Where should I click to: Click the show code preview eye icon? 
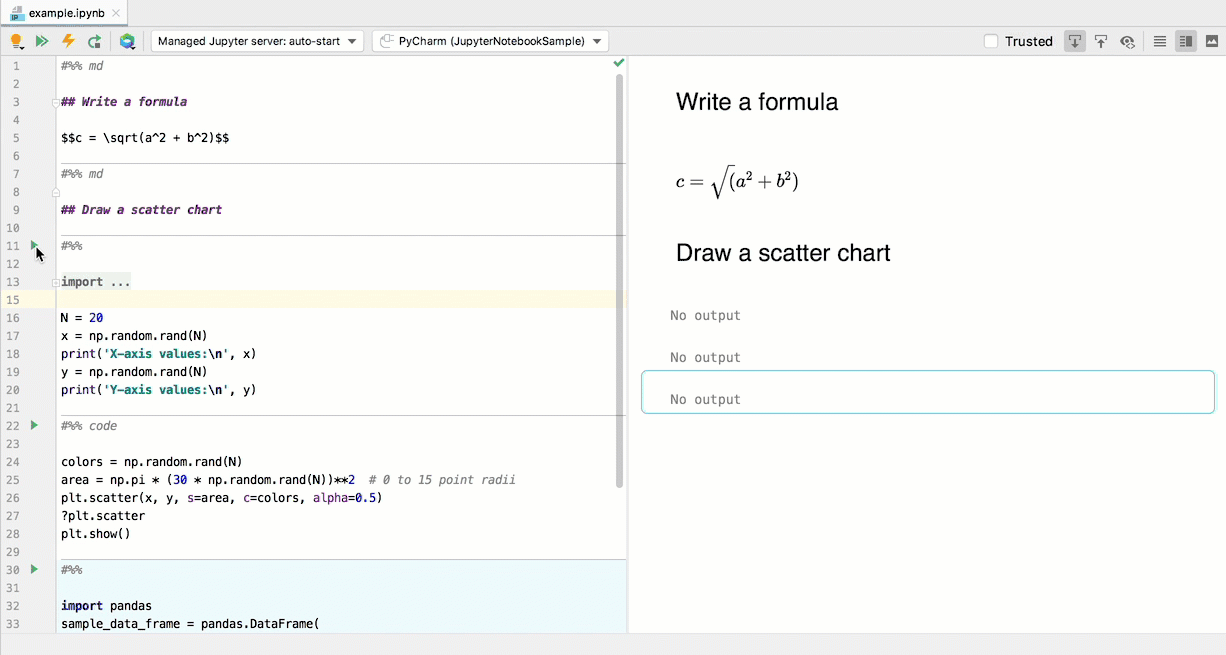1127,41
